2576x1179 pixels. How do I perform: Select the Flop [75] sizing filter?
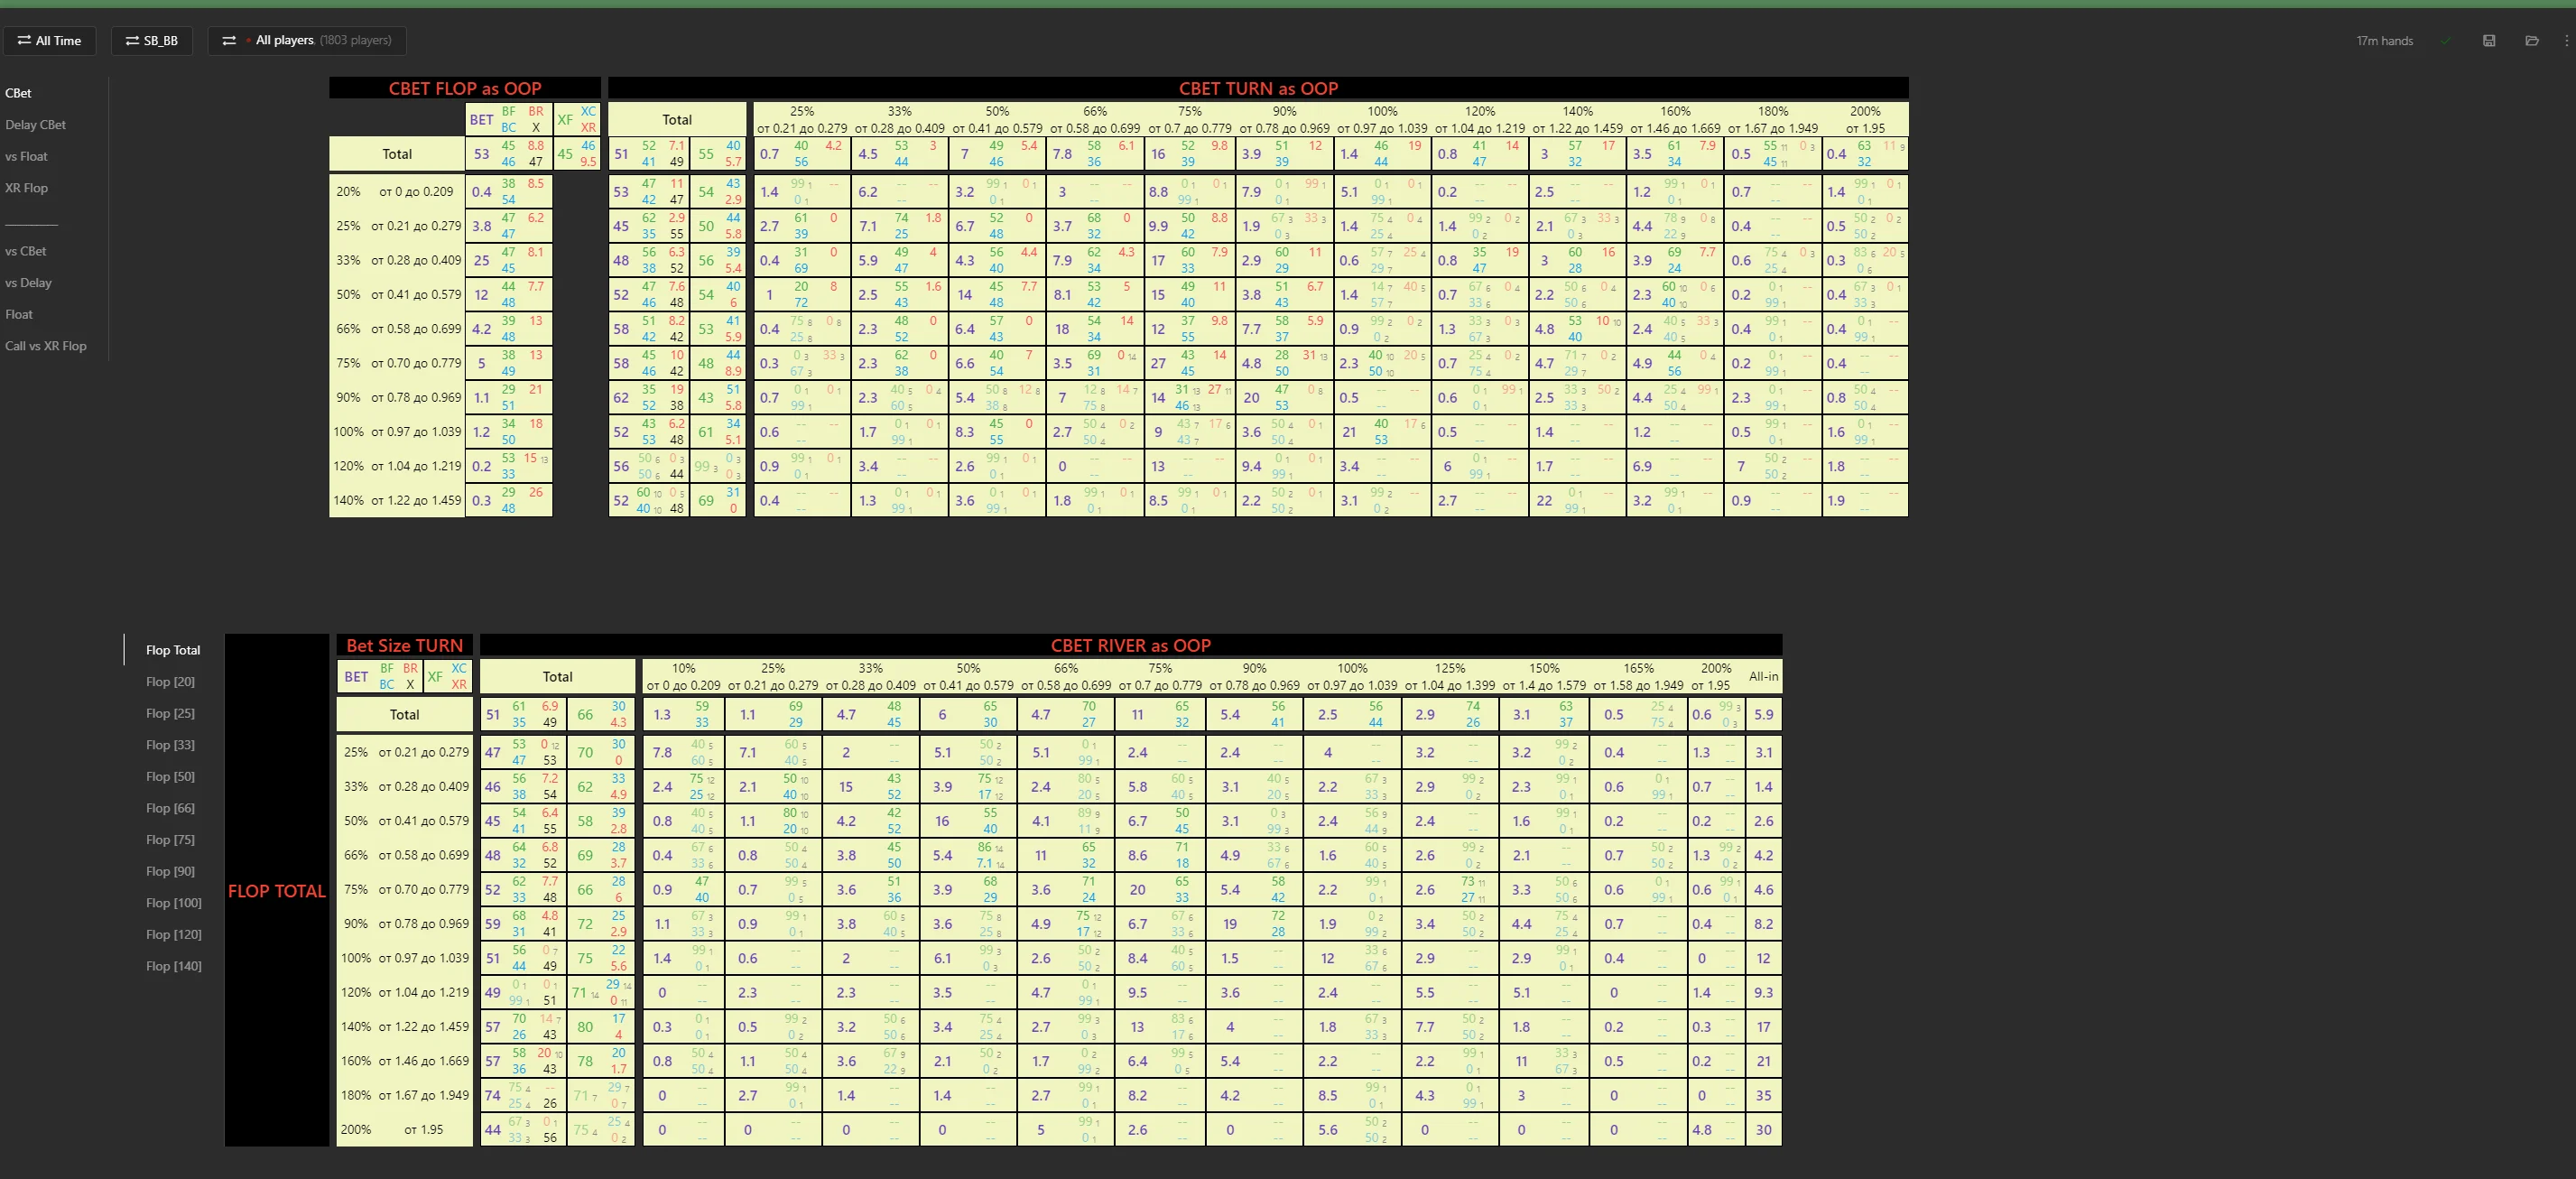(170, 840)
